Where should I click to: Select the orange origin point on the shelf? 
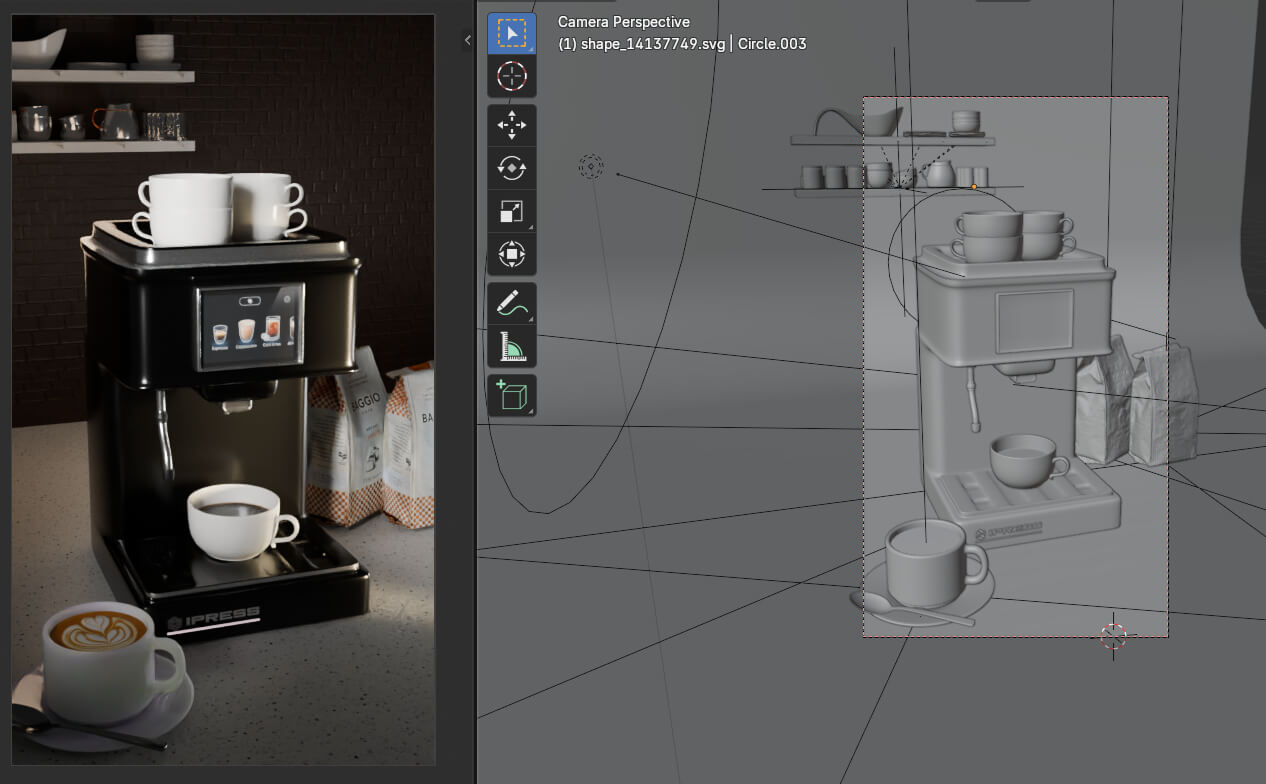[x=974, y=186]
